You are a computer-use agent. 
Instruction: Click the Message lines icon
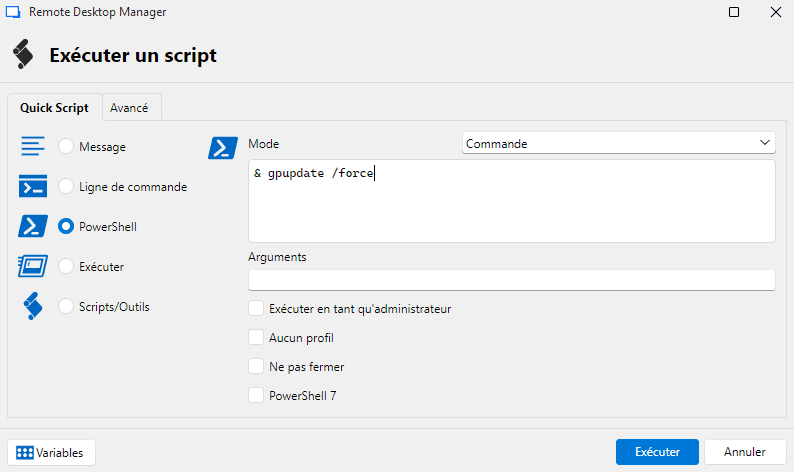click(x=33, y=146)
